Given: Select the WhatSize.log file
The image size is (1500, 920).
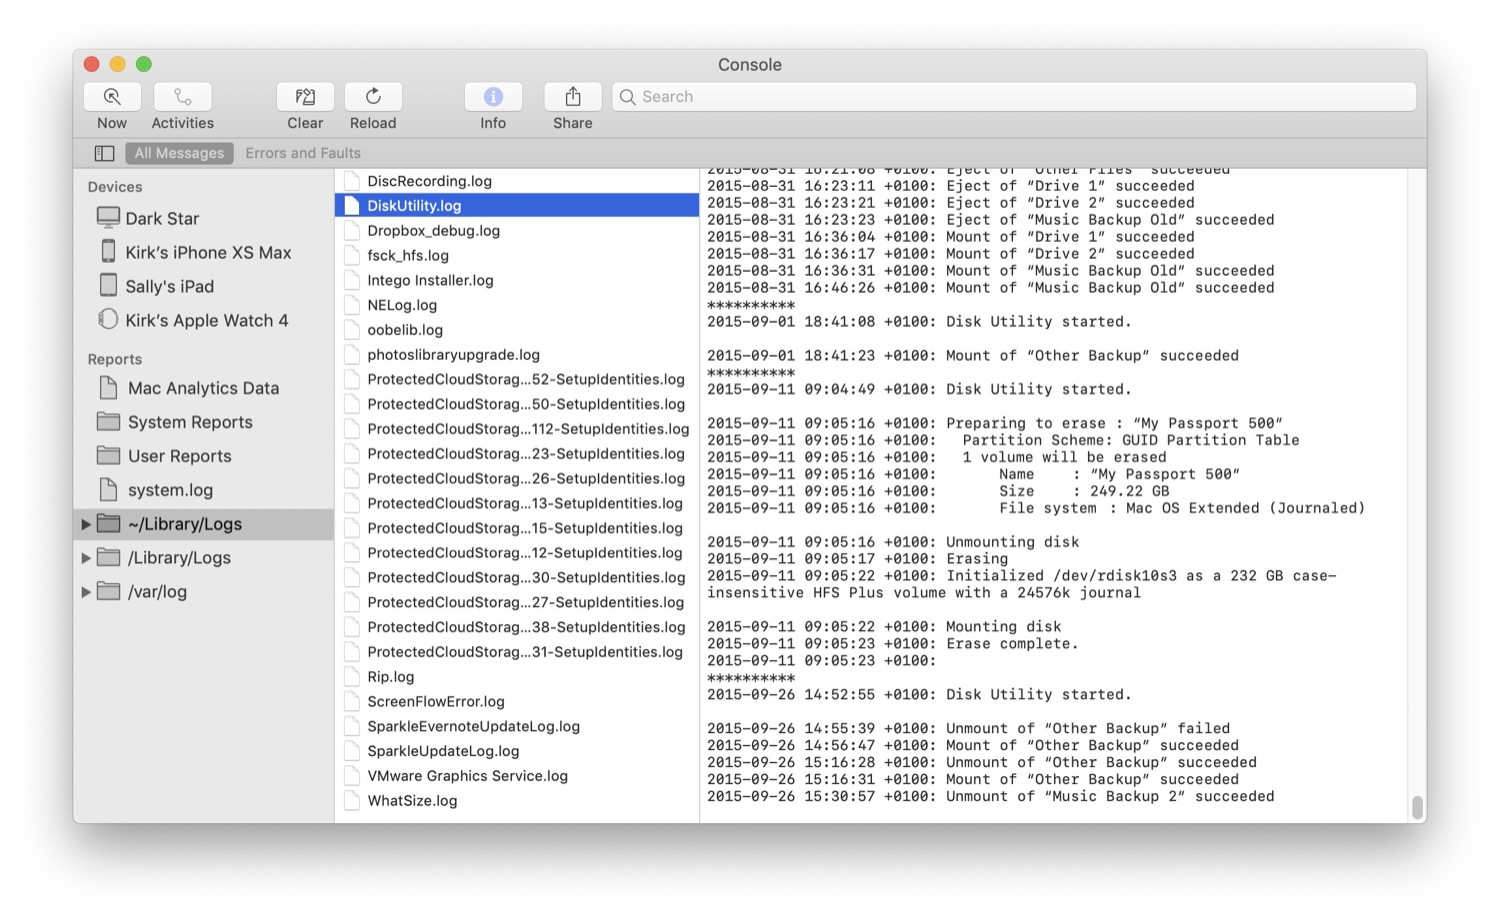Looking at the screenshot, I should click(412, 800).
